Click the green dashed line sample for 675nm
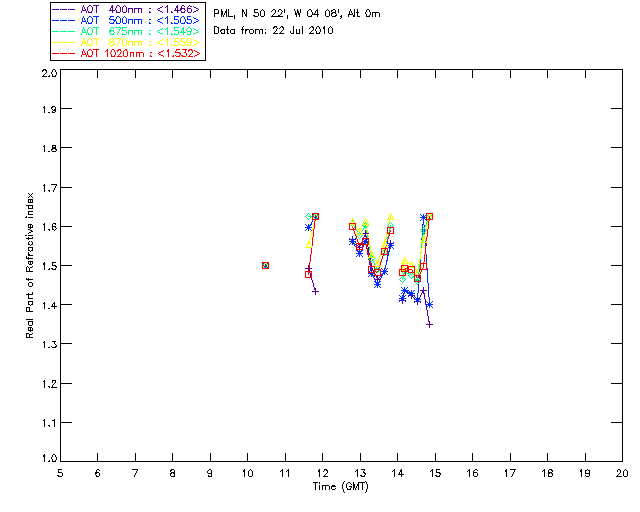 pyautogui.click(x=64, y=31)
